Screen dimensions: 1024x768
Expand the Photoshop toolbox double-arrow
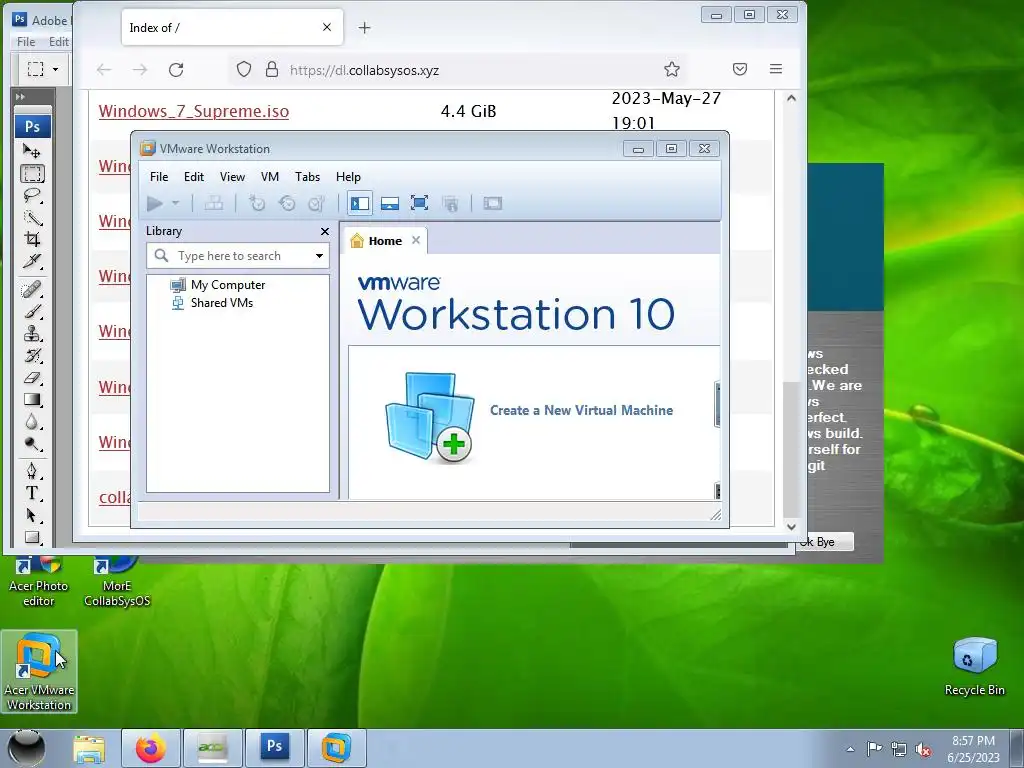click(20, 97)
